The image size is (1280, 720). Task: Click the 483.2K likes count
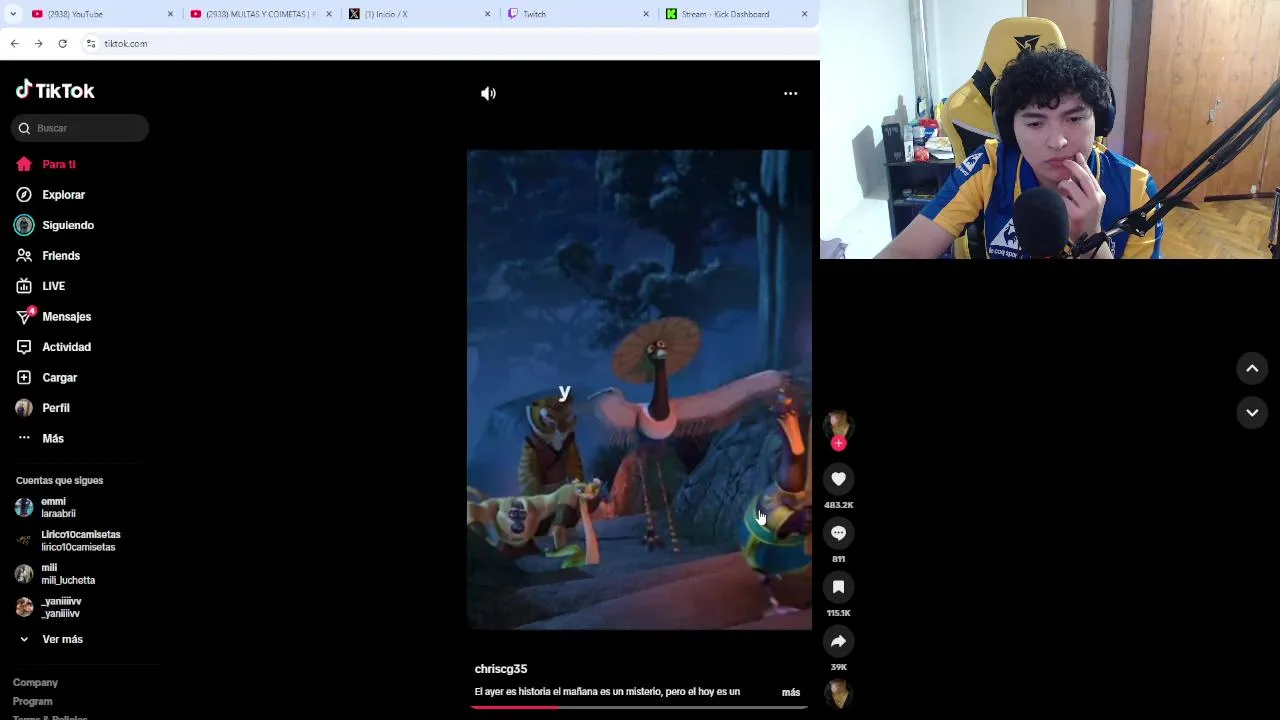838,505
